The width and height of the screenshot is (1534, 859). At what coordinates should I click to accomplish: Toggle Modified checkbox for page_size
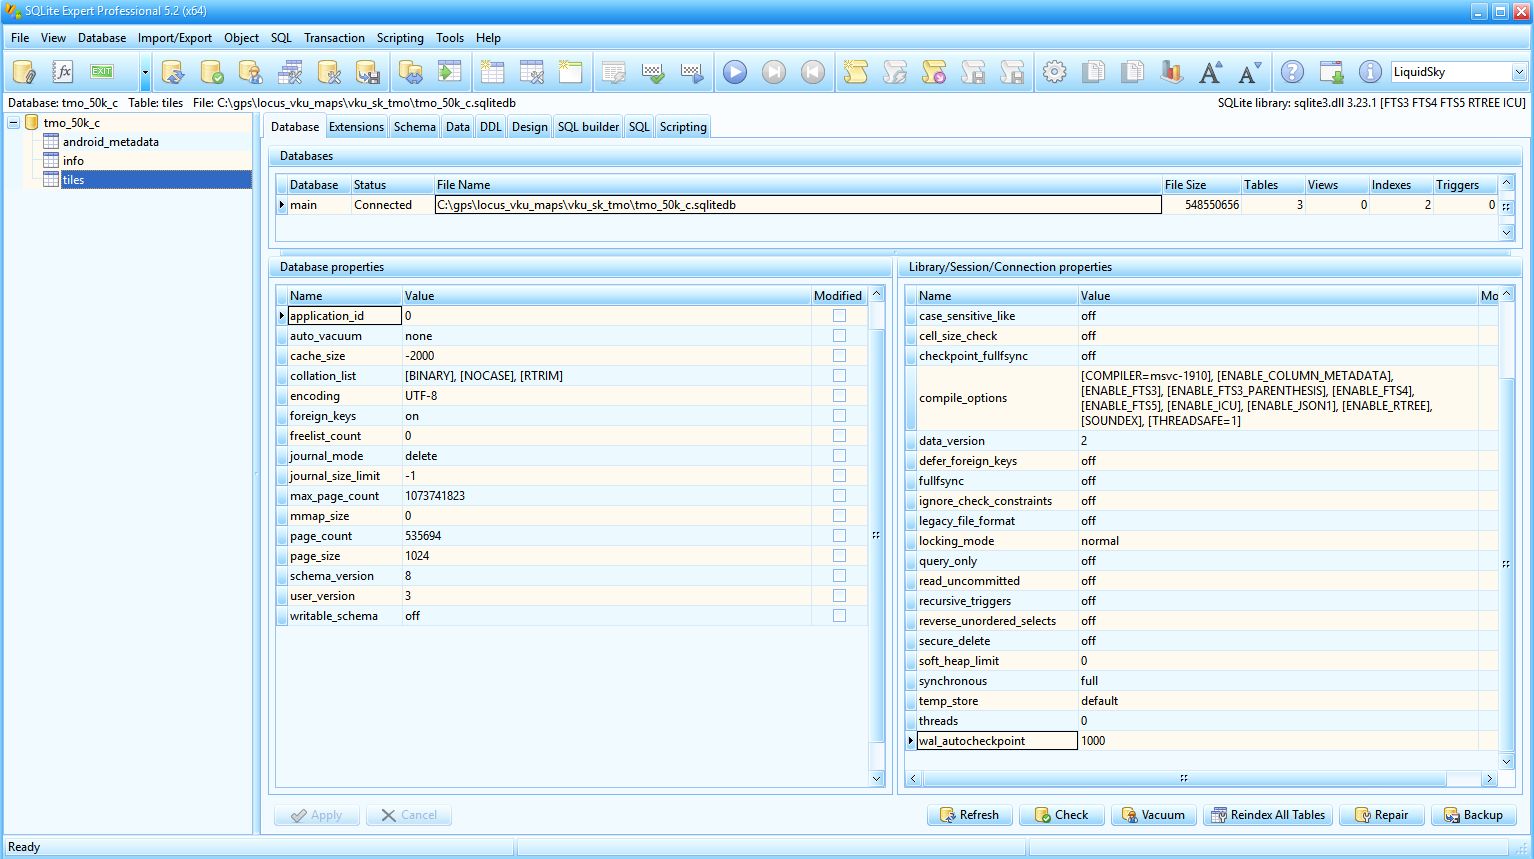click(x=839, y=556)
